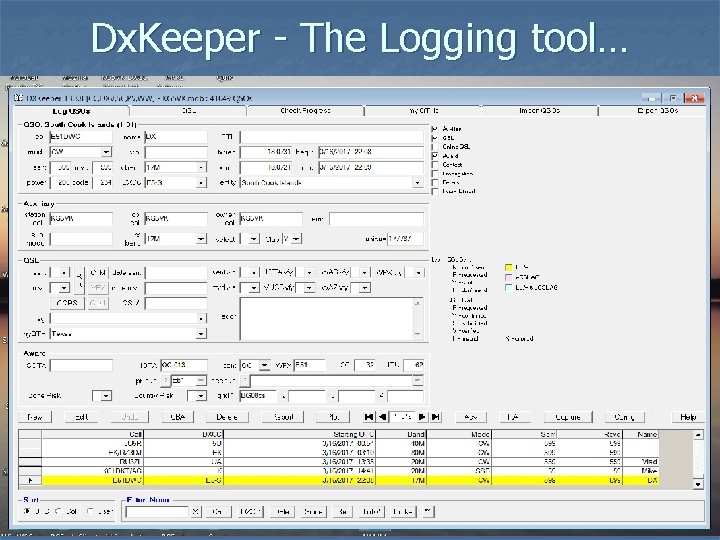The width and height of the screenshot is (720, 540).
Task: Select the User sort radio button
Action: point(90,511)
